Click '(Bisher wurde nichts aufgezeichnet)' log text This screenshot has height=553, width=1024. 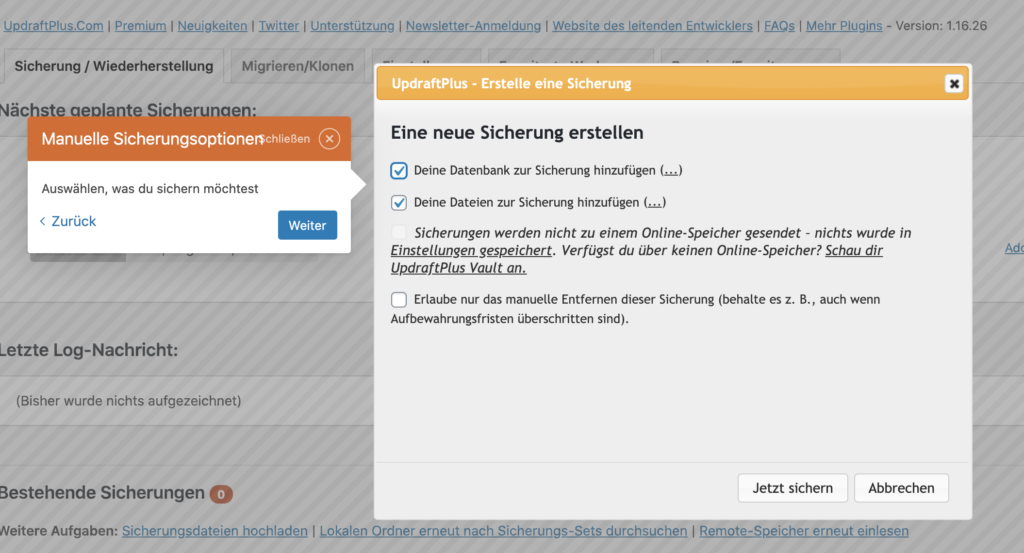click(129, 401)
